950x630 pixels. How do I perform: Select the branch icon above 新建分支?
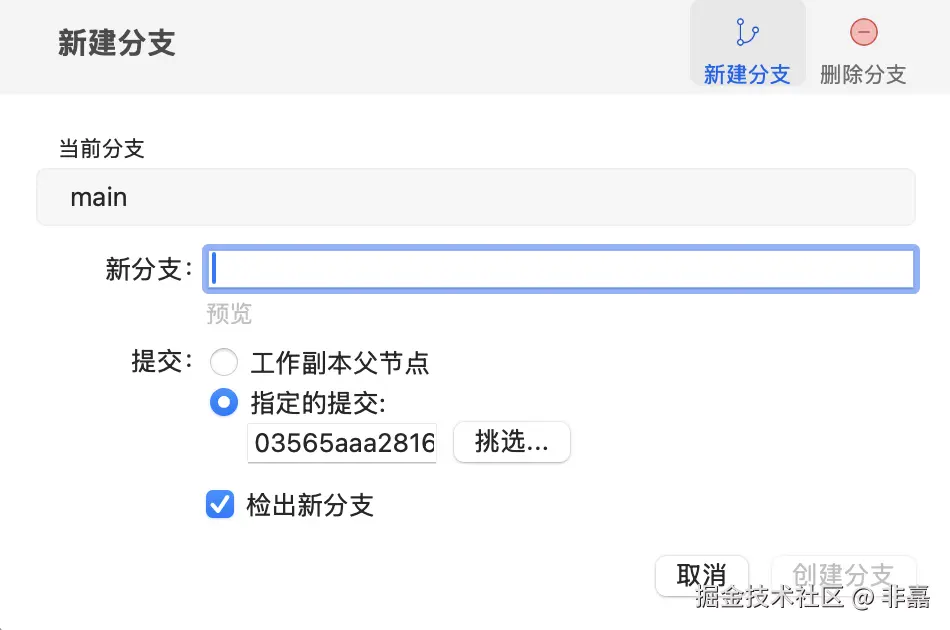pyautogui.click(x=746, y=32)
